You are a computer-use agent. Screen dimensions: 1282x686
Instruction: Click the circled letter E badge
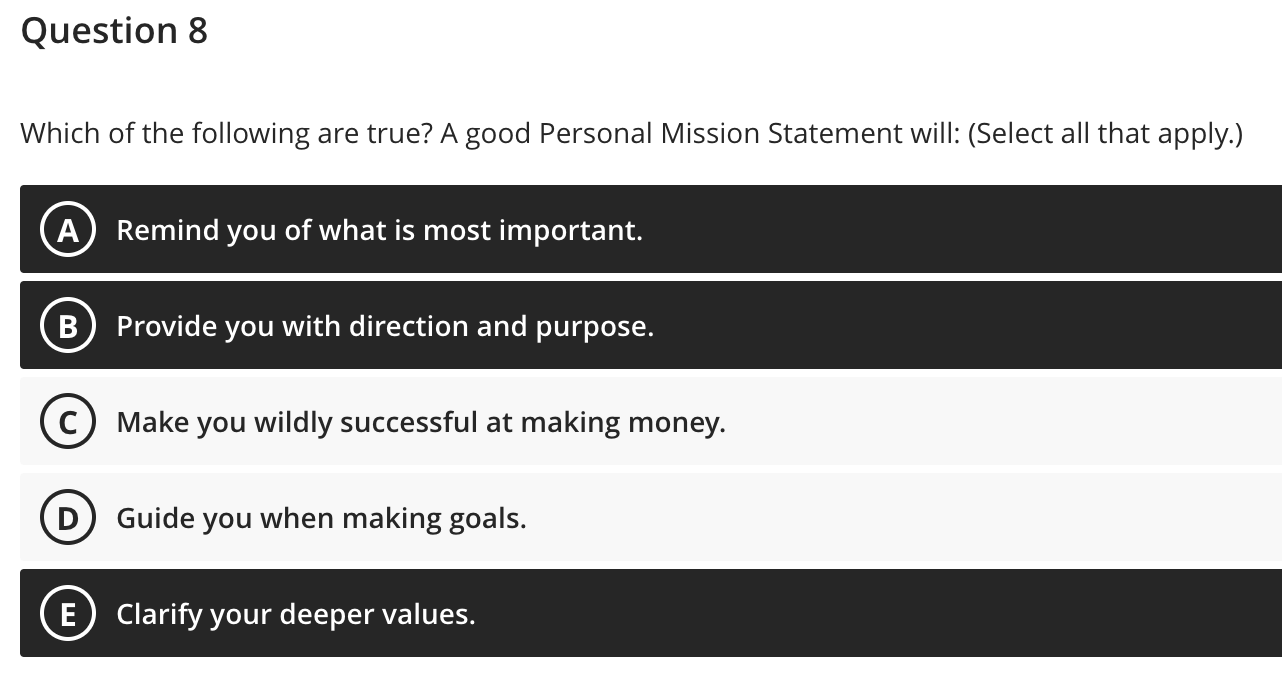[67, 613]
